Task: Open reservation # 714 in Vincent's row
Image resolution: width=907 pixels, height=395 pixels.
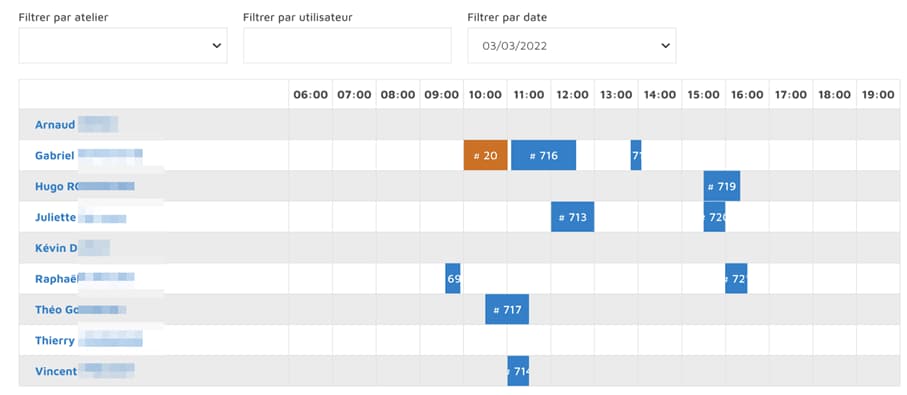Action: pos(518,371)
